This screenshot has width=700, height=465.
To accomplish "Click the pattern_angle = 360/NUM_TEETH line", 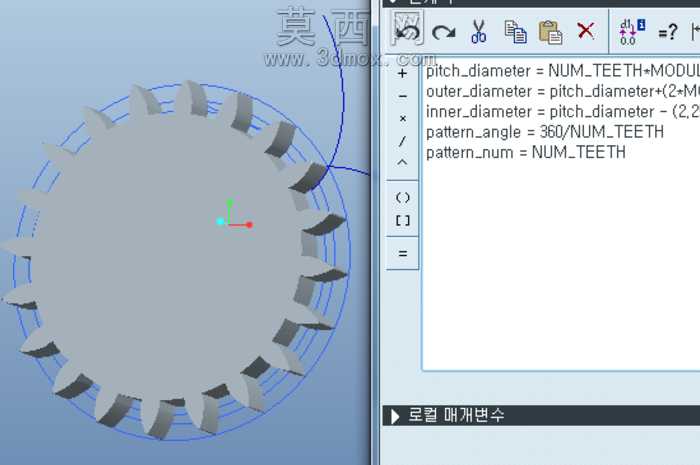I will [545, 132].
